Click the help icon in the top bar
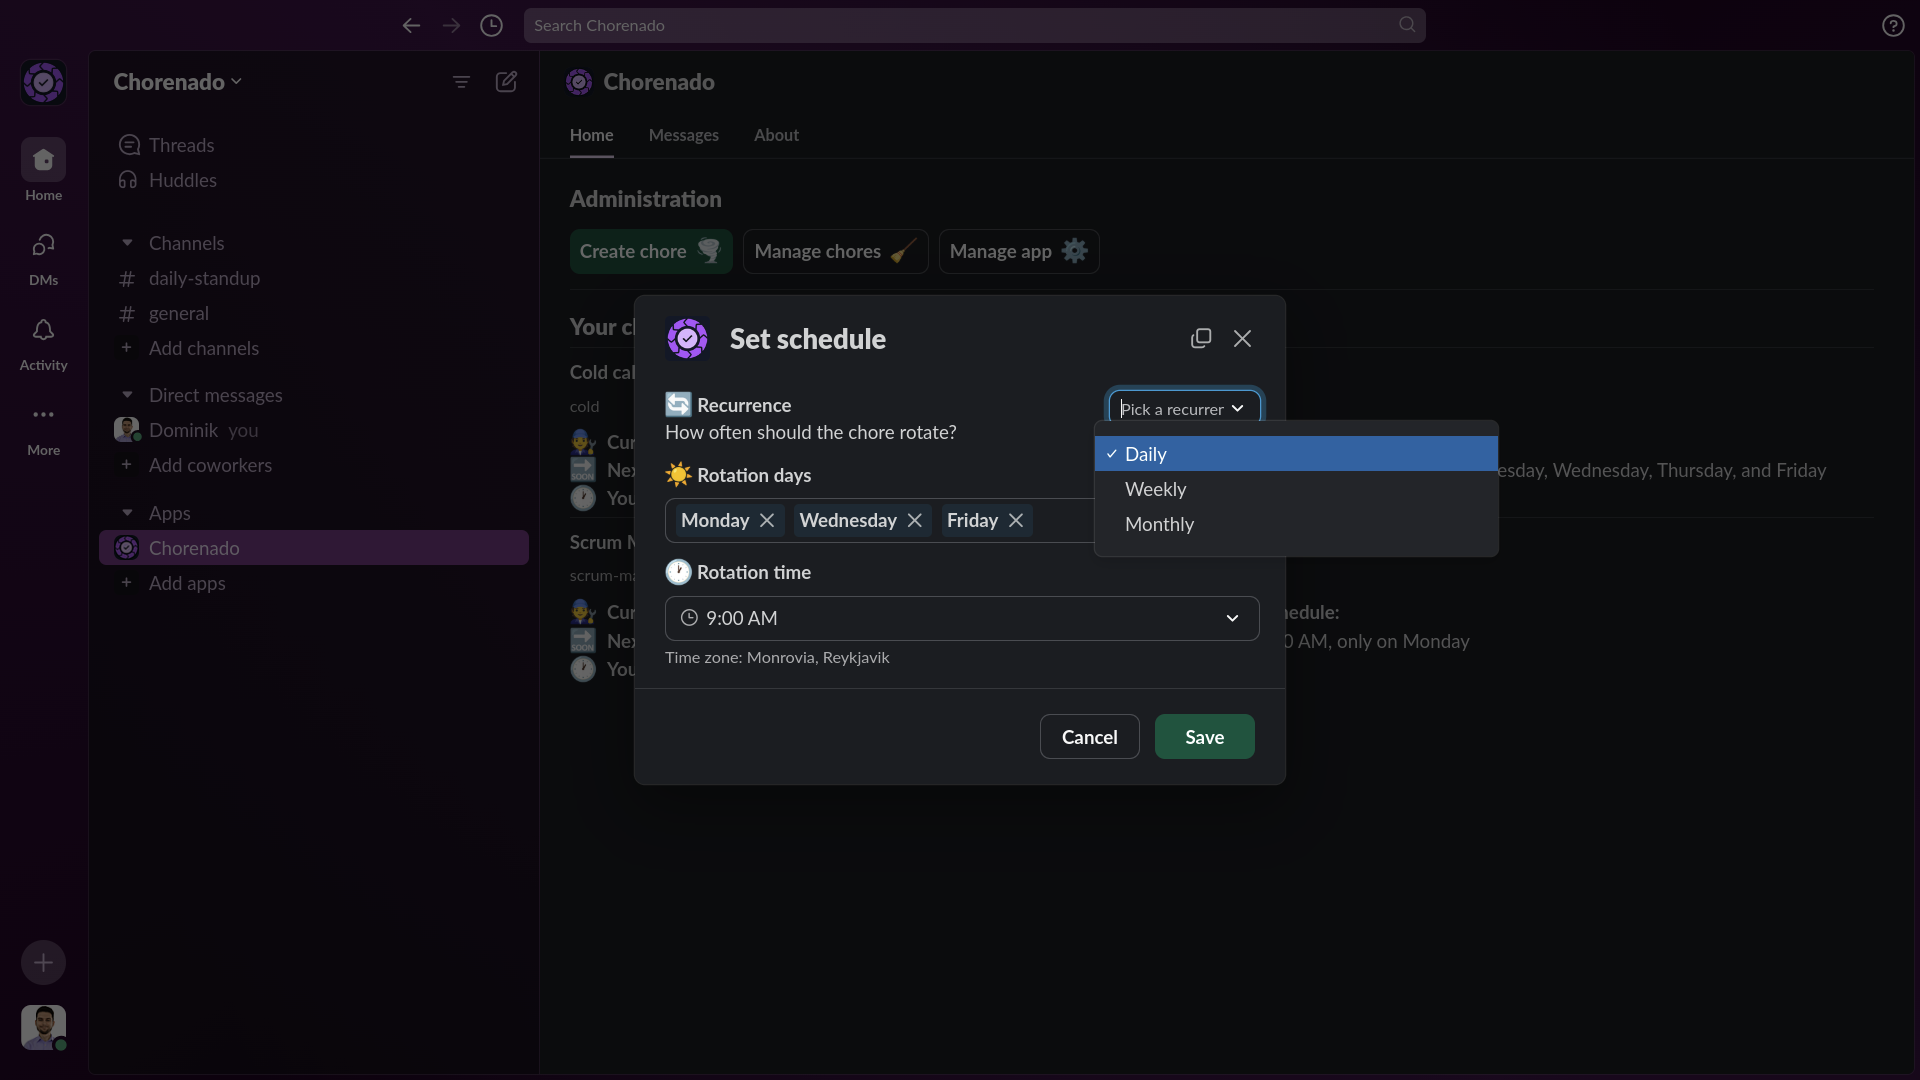Image resolution: width=1920 pixels, height=1080 pixels. 1893,25
